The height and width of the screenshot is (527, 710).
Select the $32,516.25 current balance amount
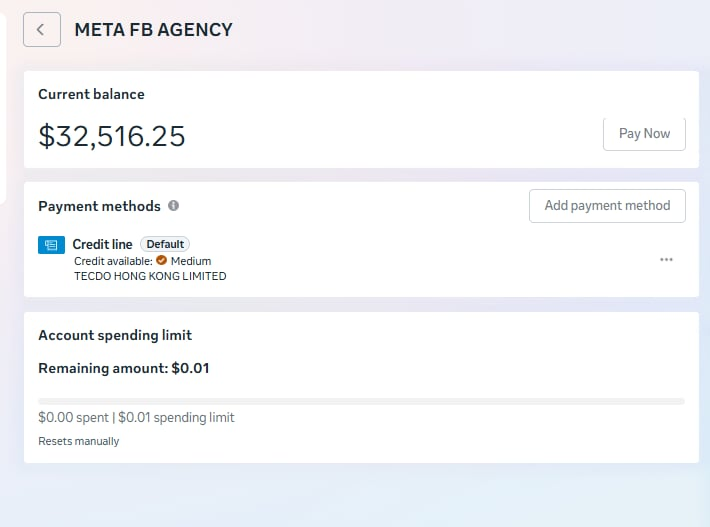112,136
